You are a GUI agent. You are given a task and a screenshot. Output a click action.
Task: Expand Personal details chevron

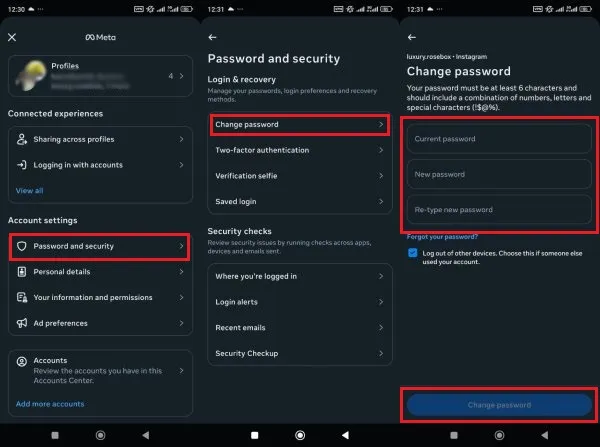click(181, 272)
